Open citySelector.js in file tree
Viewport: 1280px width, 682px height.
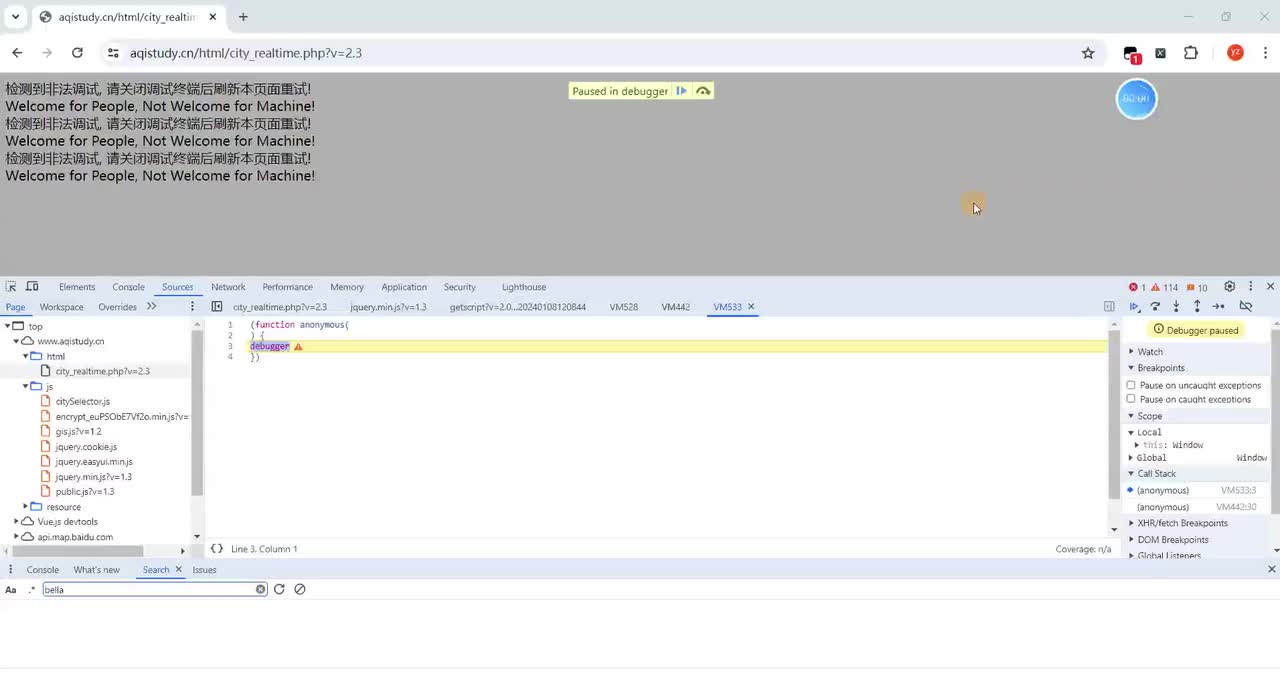82,401
